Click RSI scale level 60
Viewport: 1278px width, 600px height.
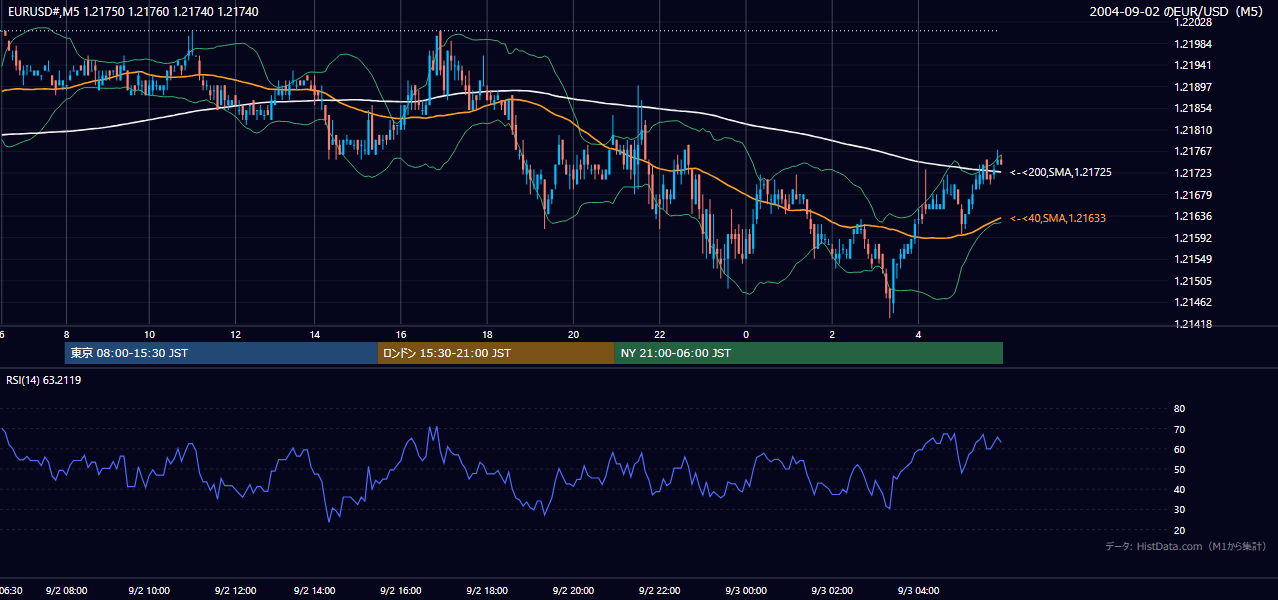[1179, 449]
